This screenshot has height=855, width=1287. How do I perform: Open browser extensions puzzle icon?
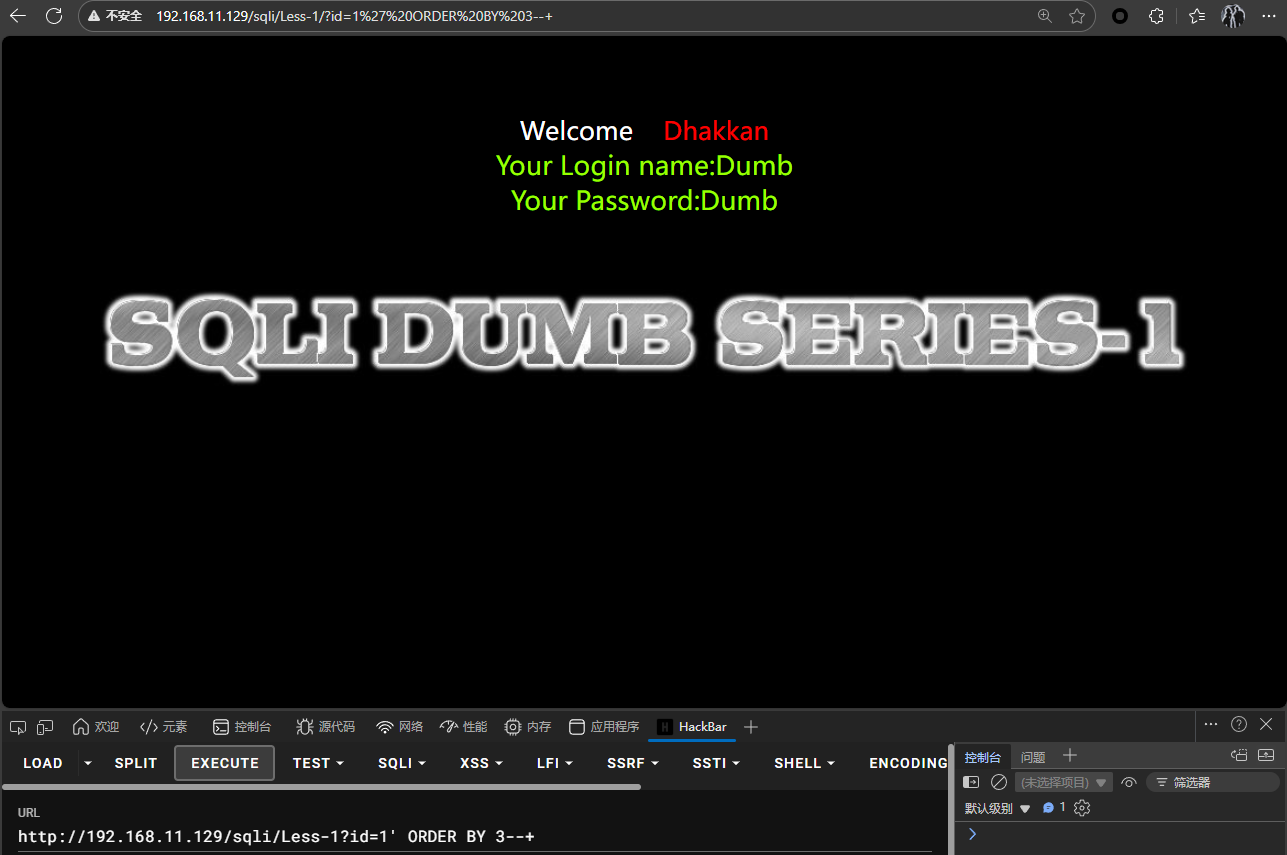coord(1156,16)
